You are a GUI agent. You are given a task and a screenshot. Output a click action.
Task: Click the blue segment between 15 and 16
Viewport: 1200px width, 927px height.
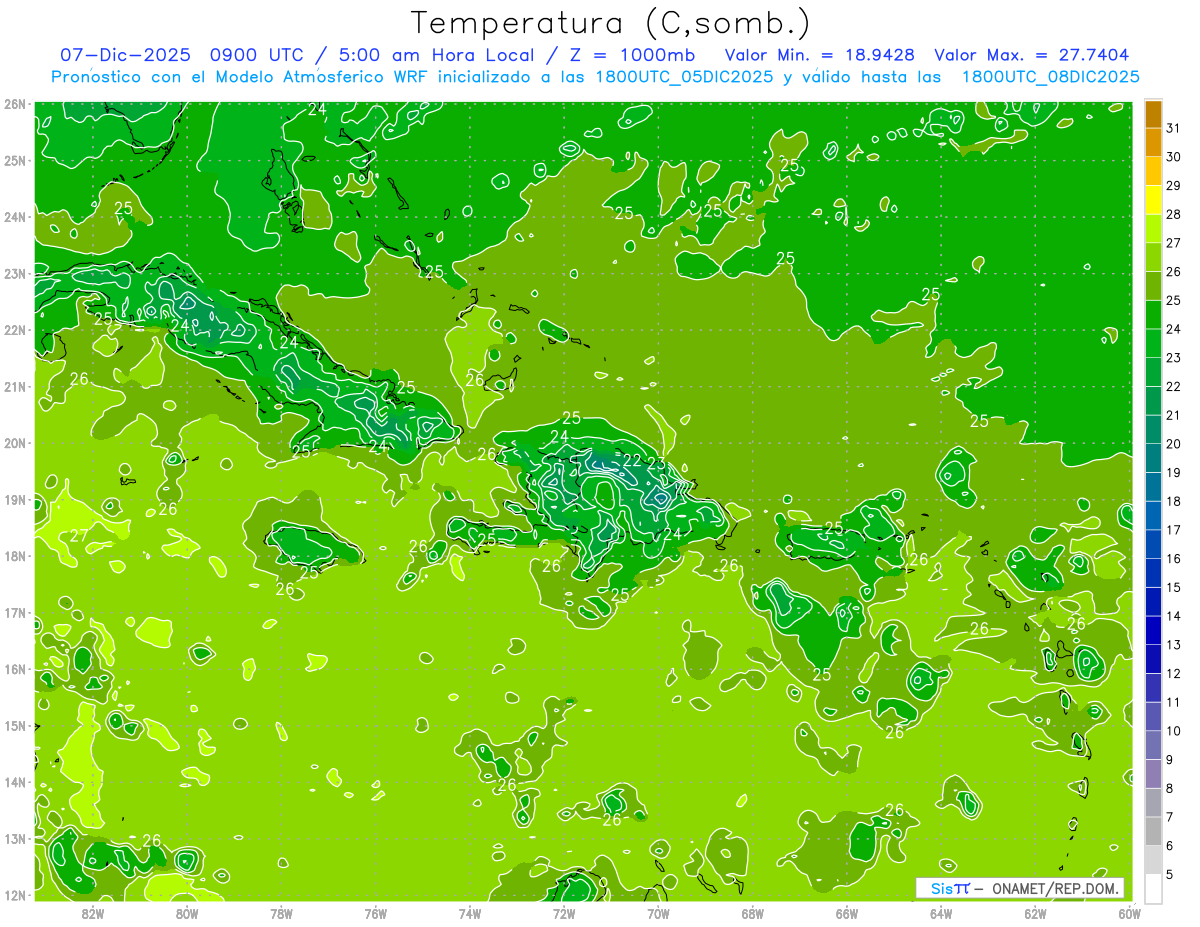1153,573
